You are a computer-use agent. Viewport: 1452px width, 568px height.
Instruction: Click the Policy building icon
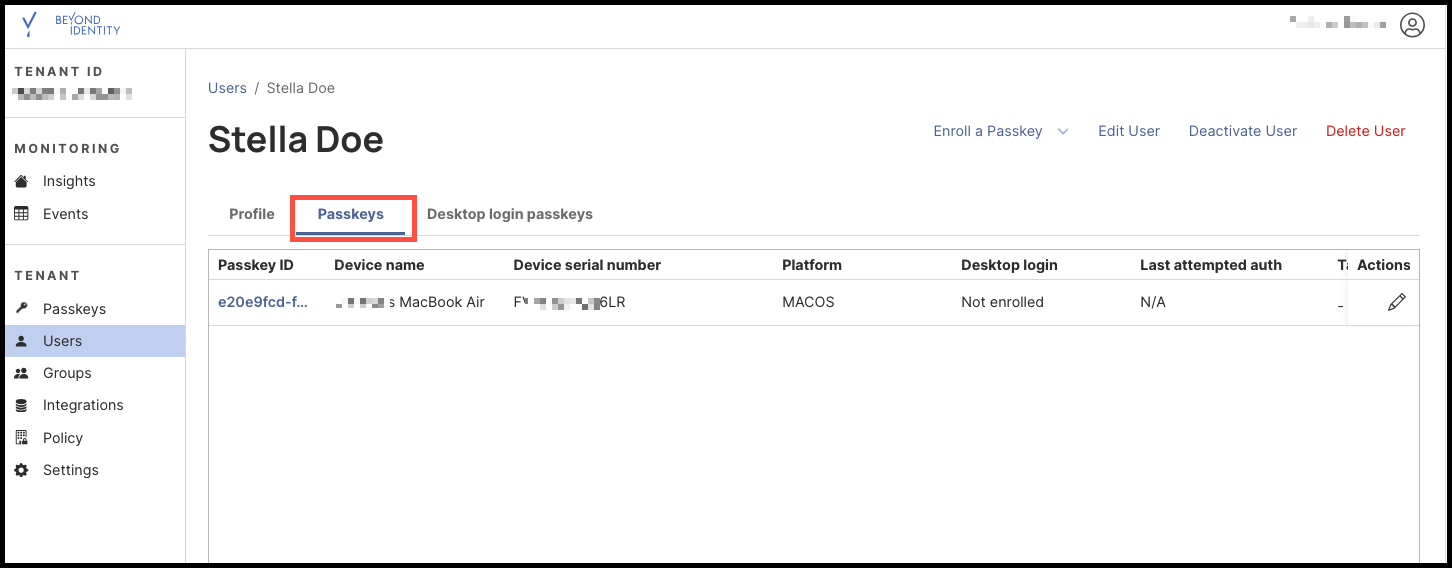(22, 438)
